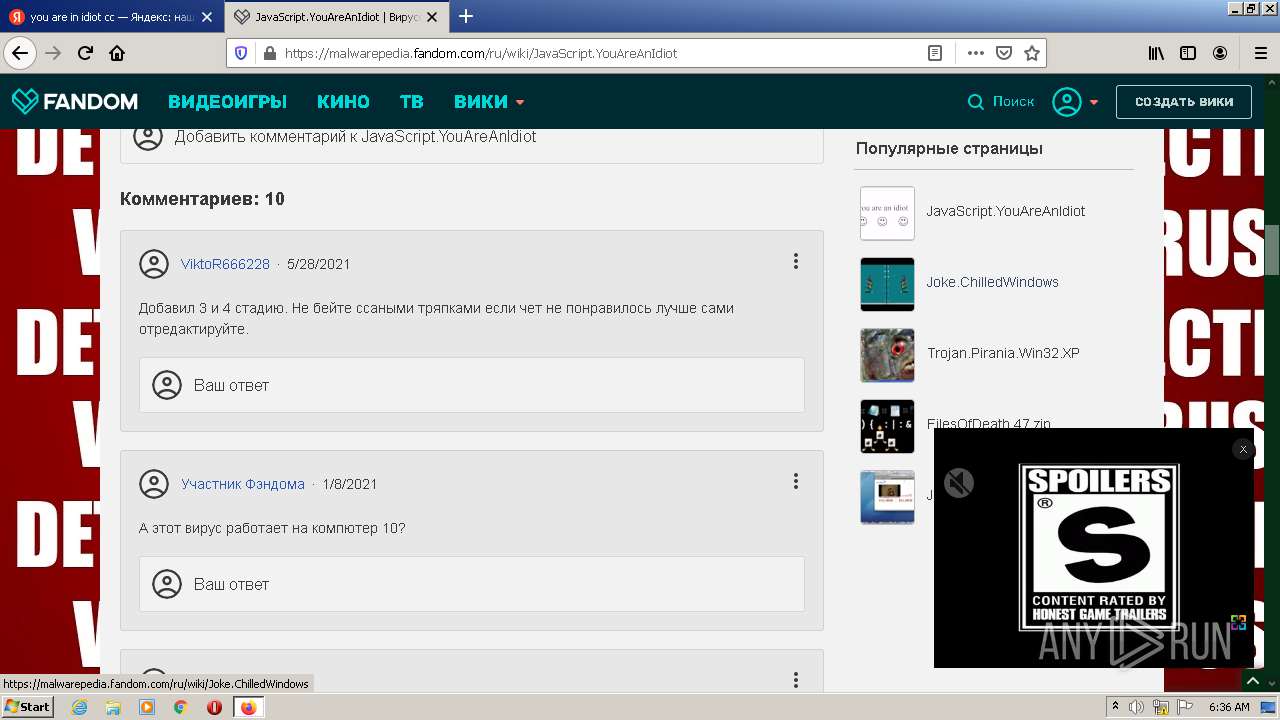Close the floating video player

(x=1243, y=449)
